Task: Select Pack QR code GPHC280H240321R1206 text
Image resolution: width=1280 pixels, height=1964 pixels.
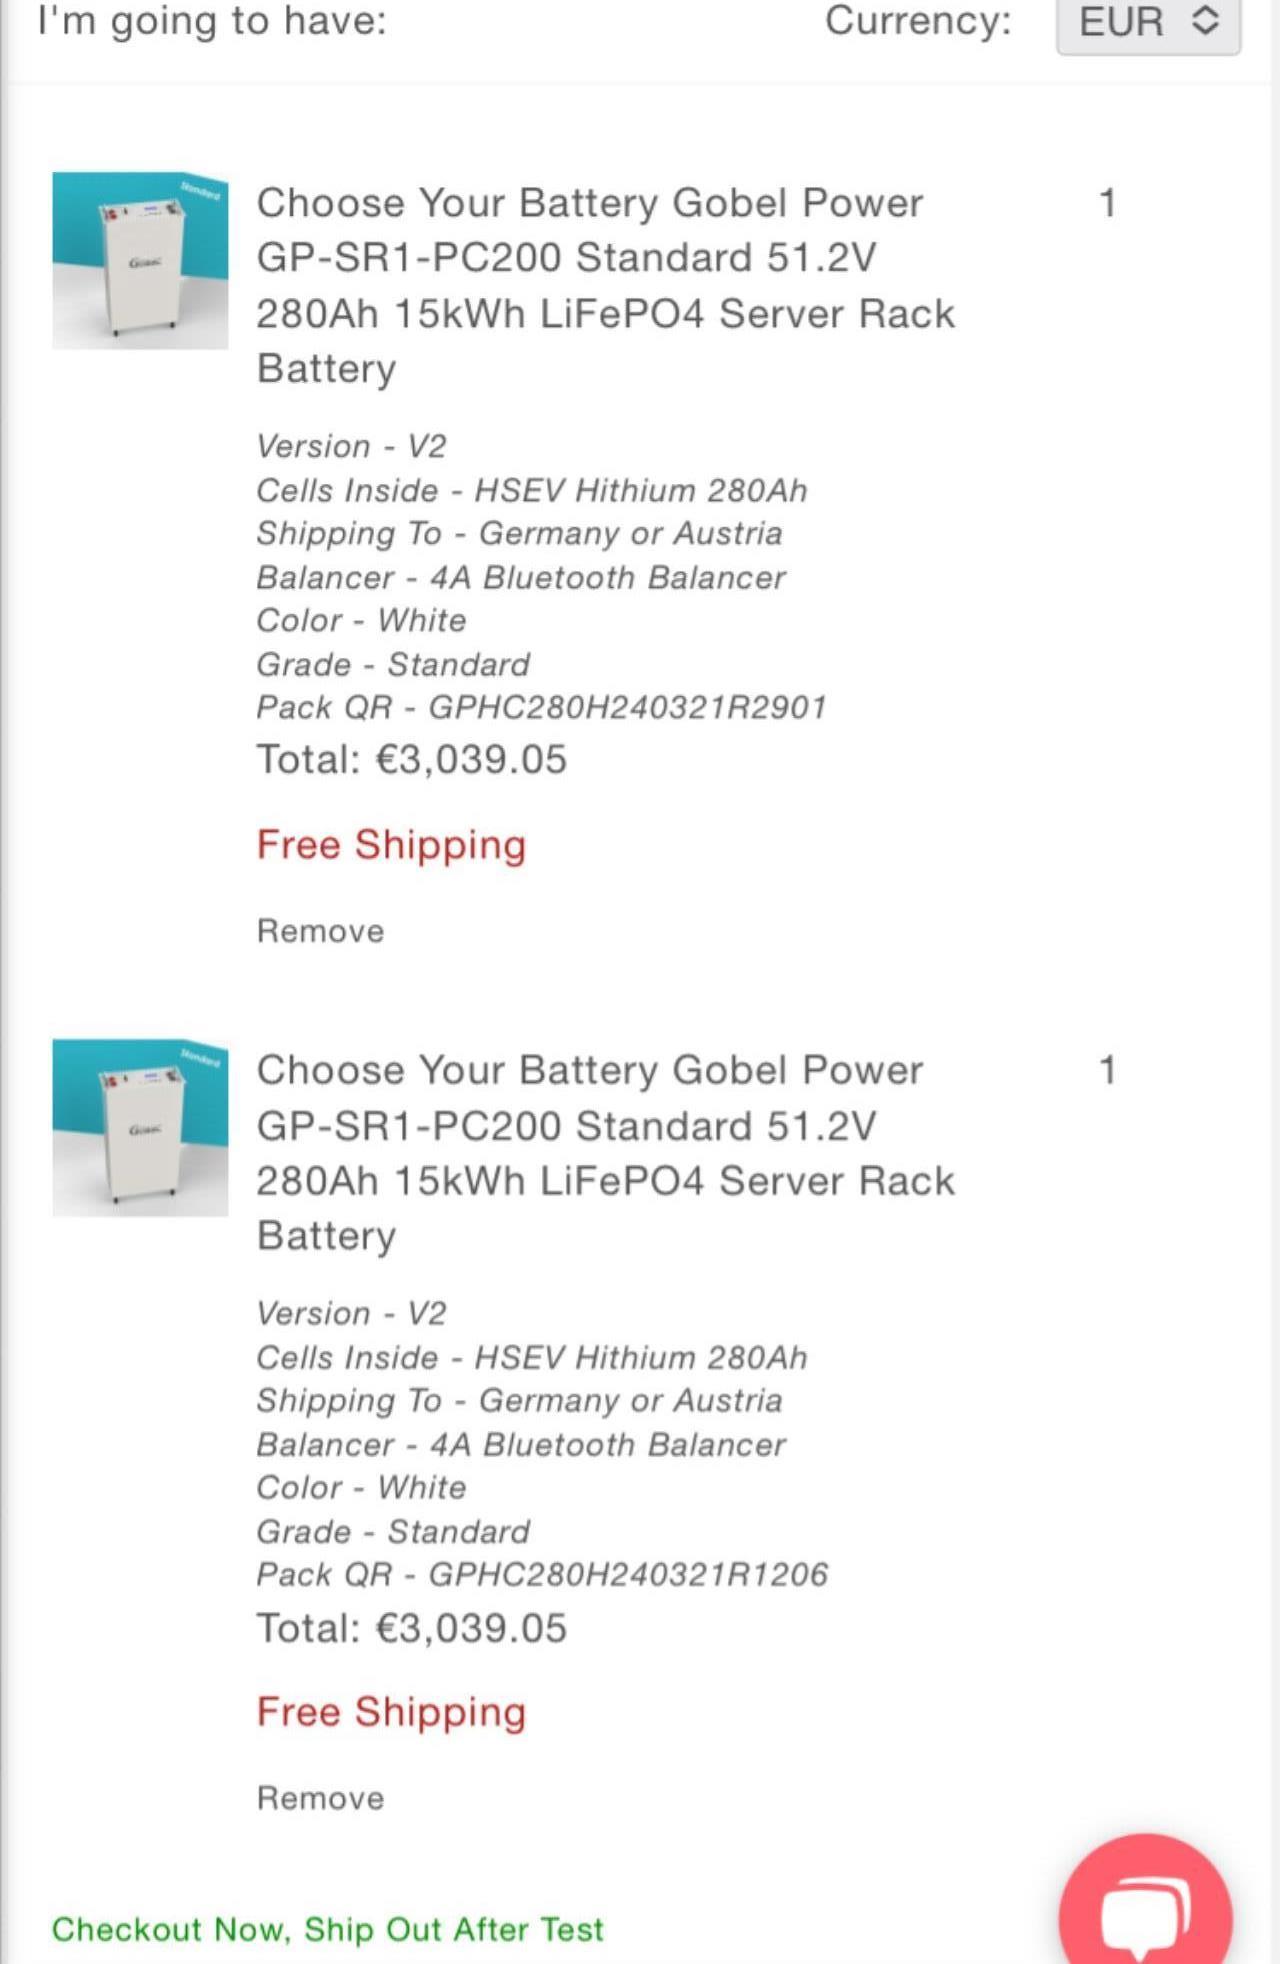Action: click(628, 1575)
